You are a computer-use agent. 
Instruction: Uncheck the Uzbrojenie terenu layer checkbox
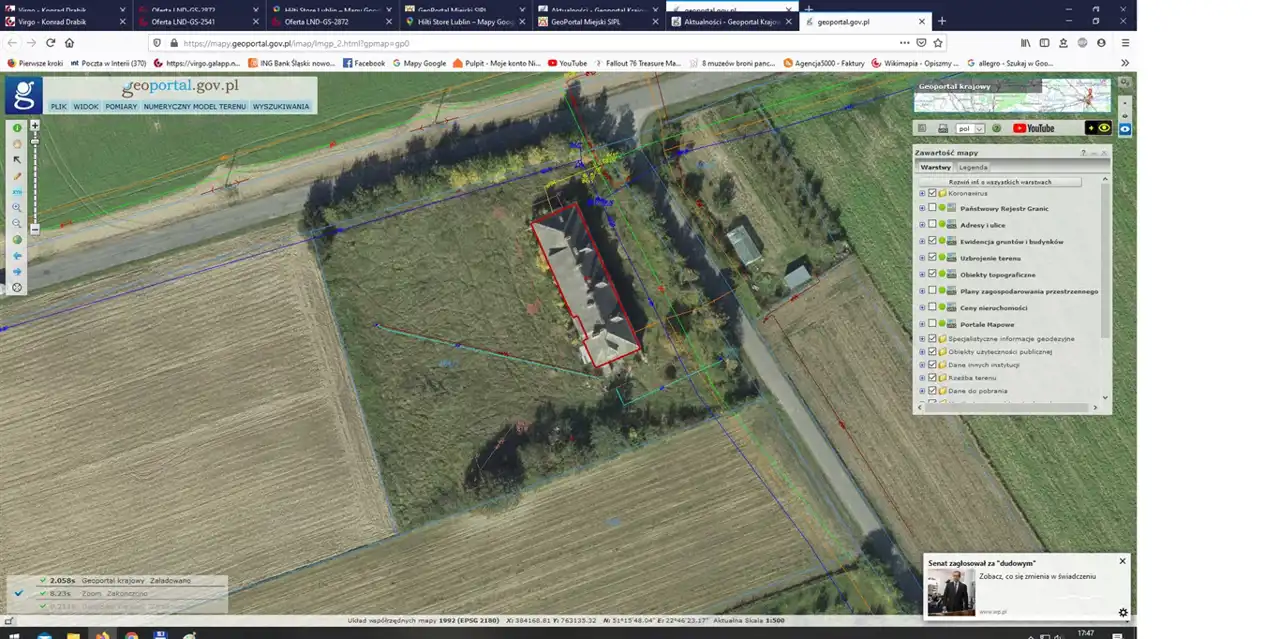[932, 258]
